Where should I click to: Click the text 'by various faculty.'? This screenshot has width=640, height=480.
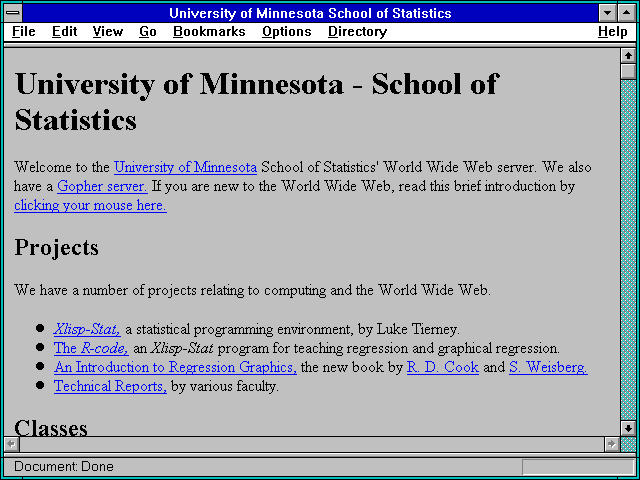tap(225, 386)
